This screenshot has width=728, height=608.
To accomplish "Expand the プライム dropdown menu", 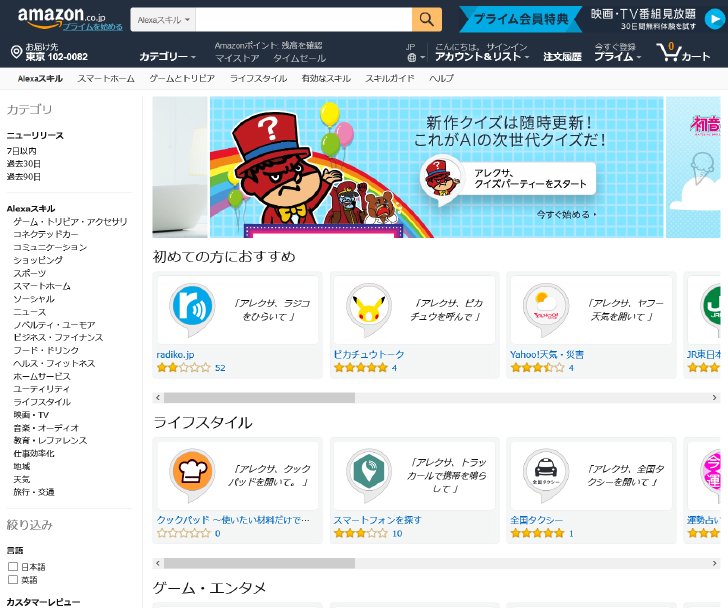I will [x=618, y=57].
